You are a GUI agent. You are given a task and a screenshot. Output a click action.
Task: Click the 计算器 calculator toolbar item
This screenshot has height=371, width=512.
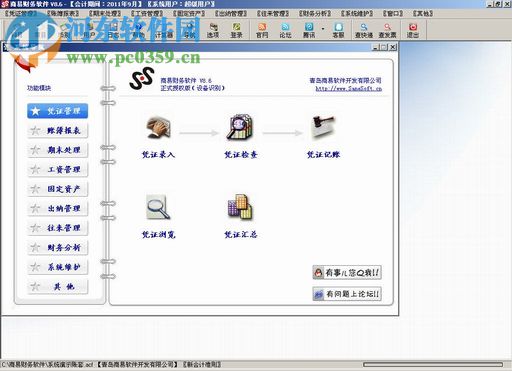tap(164, 31)
